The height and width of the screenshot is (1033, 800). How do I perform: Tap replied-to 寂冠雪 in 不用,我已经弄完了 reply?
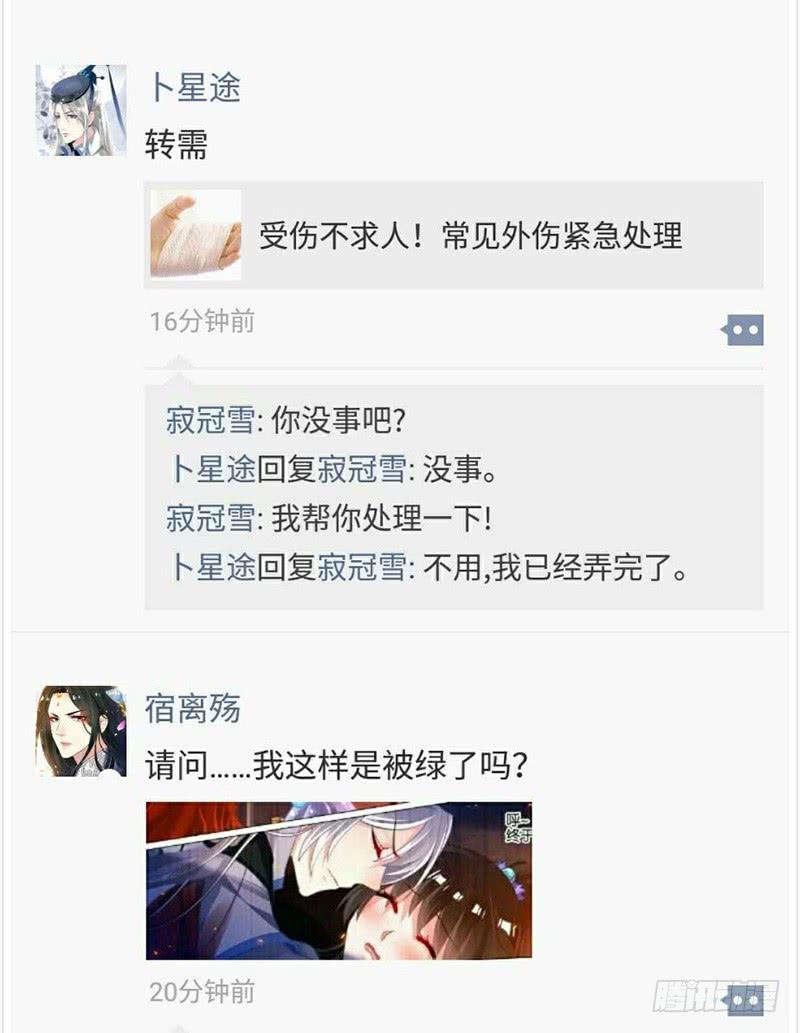coord(362,567)
